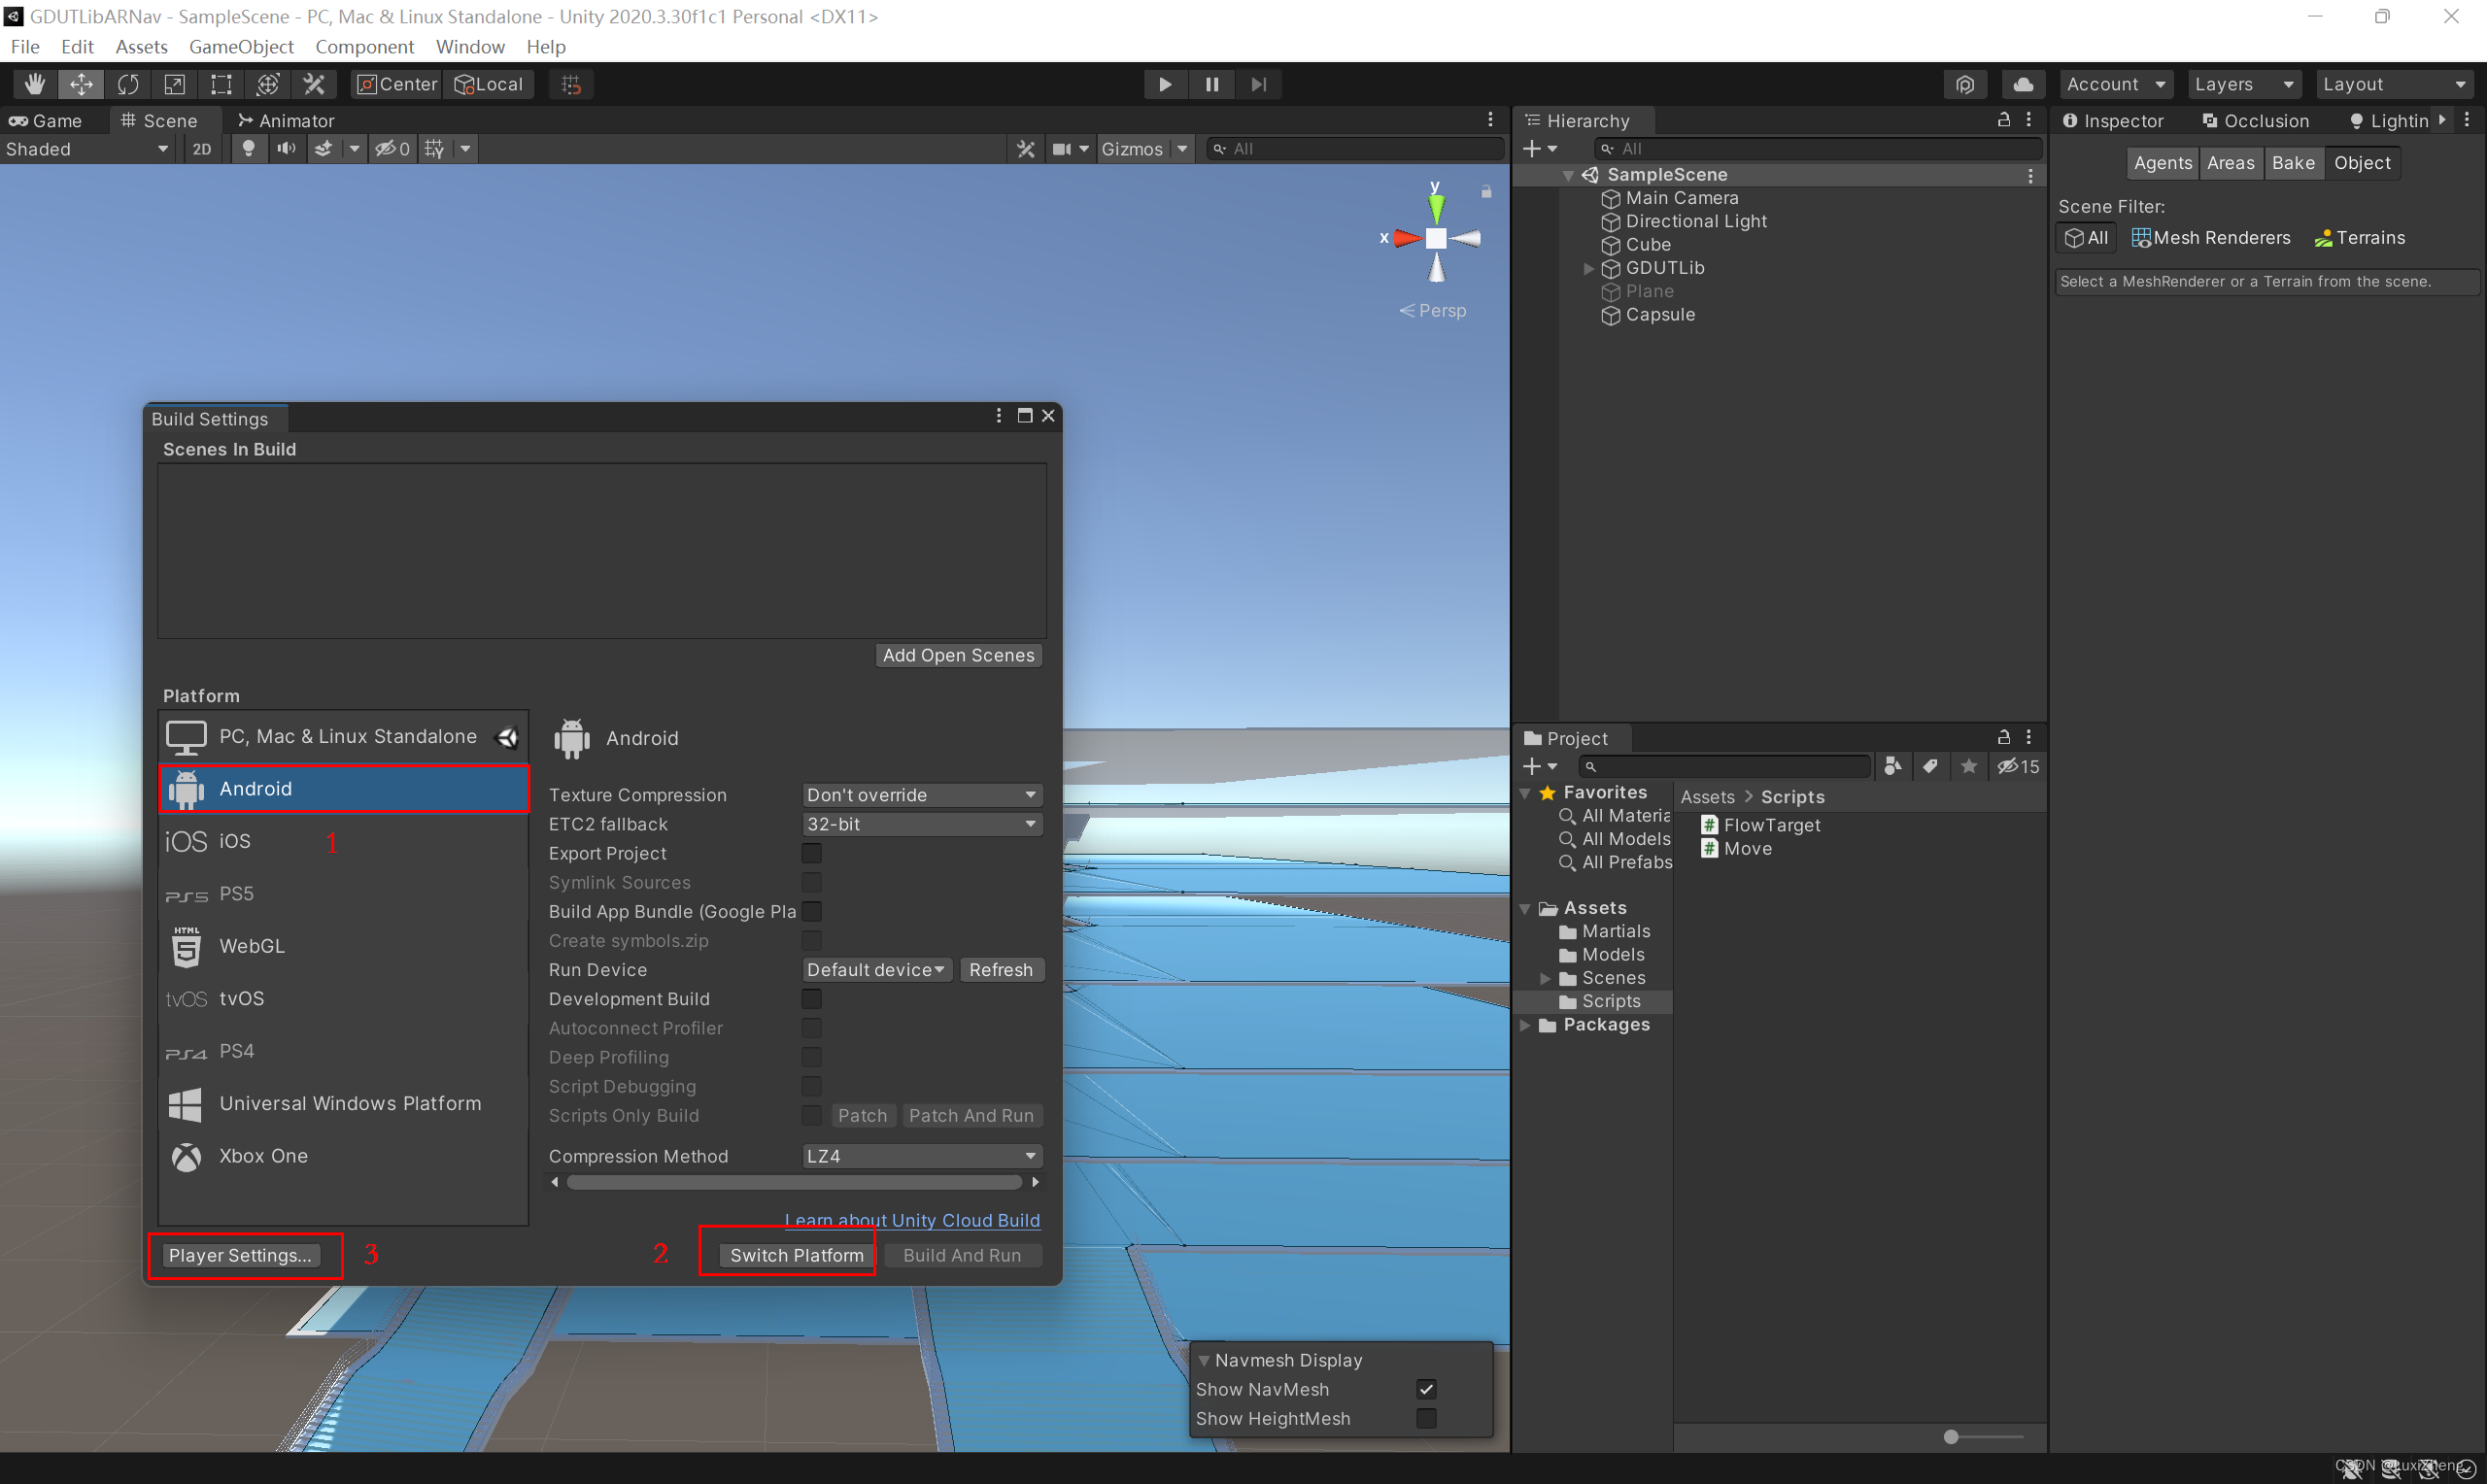Screen dimensions: 2487x1484
Task: Open the Component menu
Action: (364, 46)
